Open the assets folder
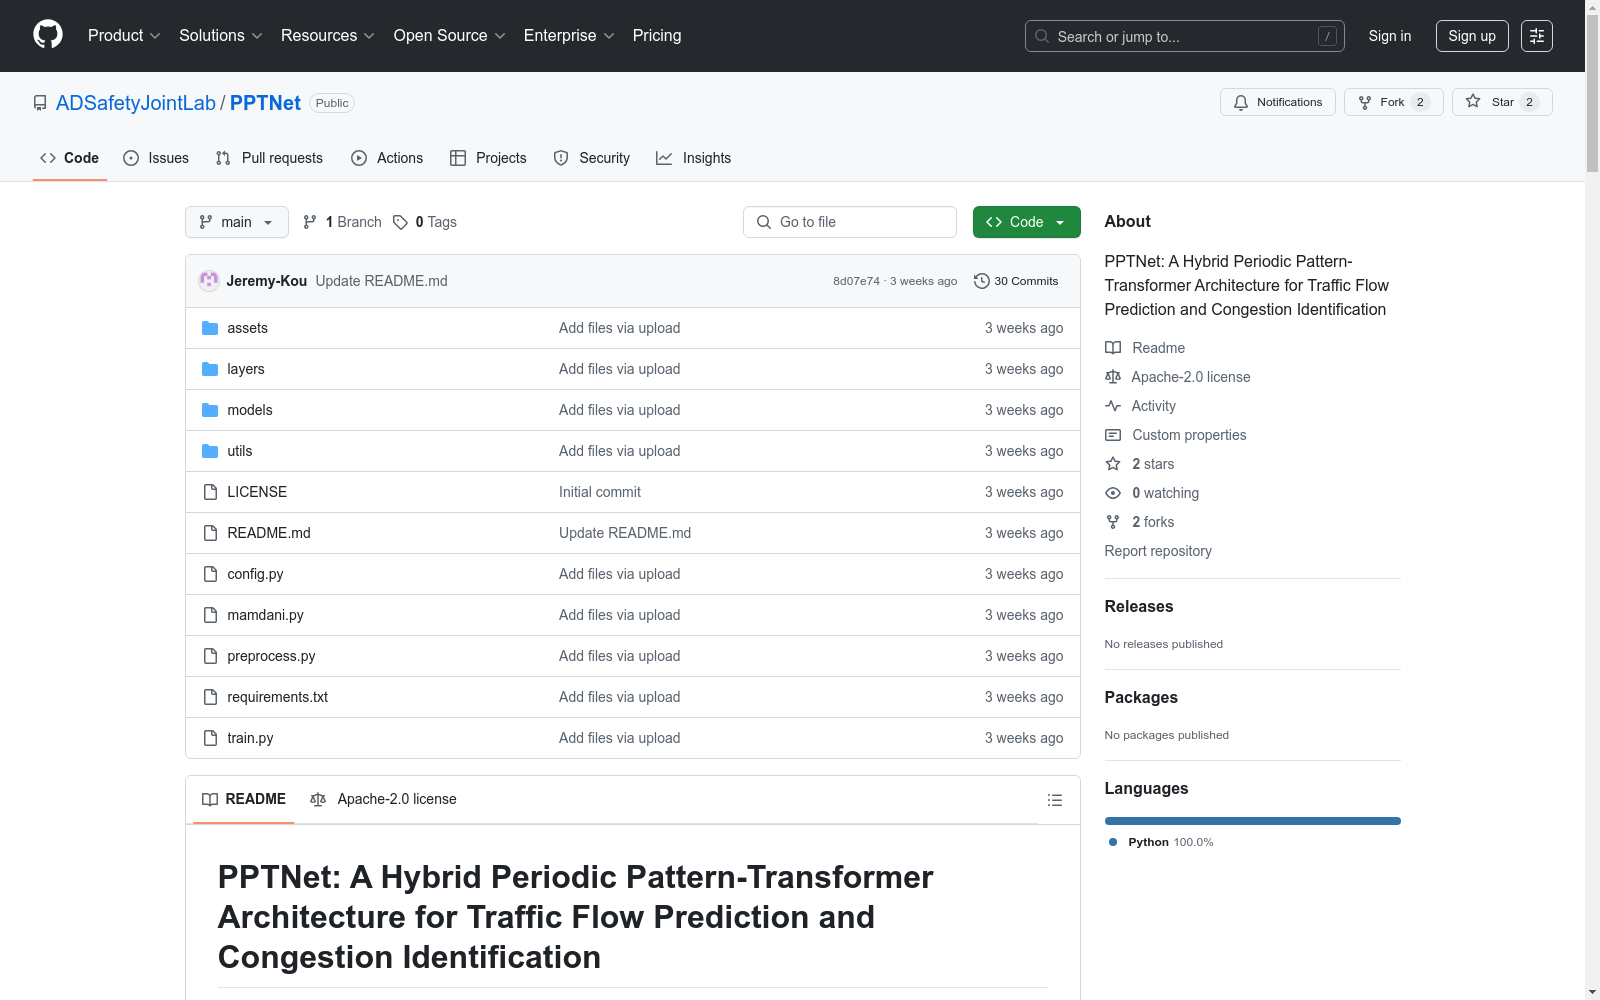This screenshot has width=1600, height=1000. 247,328
